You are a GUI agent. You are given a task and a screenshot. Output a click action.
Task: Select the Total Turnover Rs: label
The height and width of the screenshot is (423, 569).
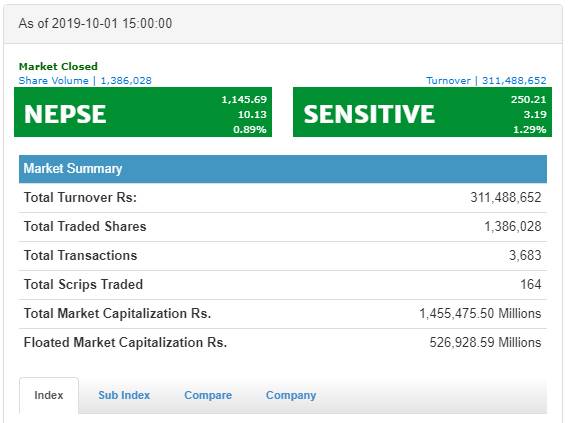[80, 197]
